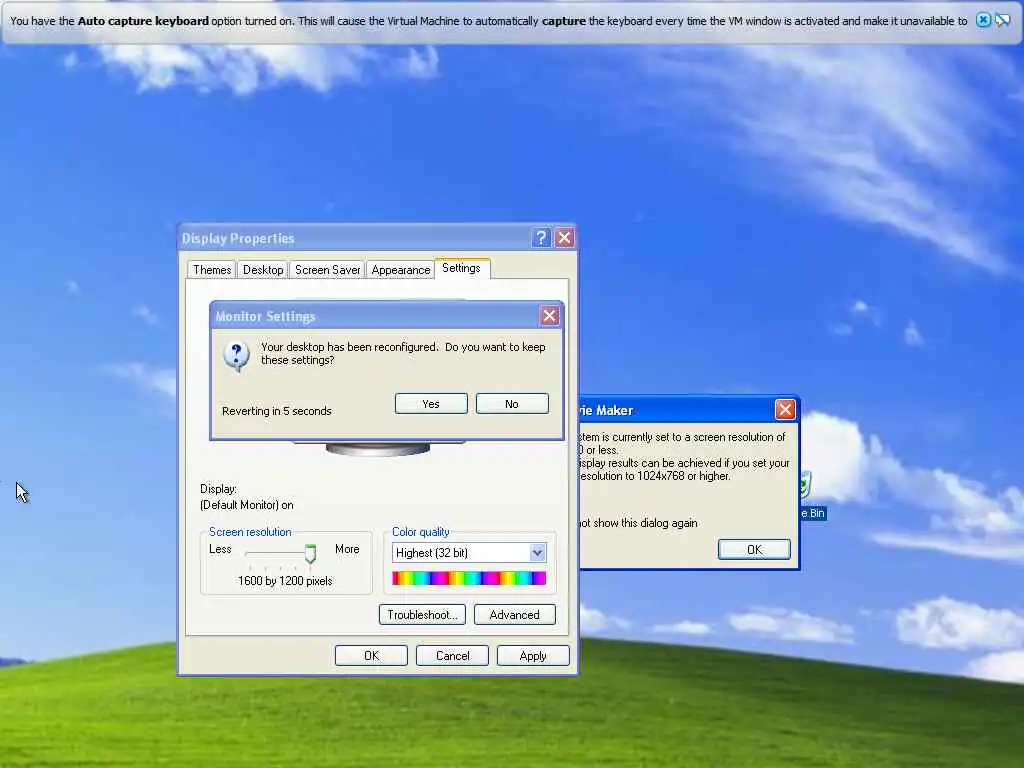Screen dimensions: 1024x768
Task: Click No in Monitor Settings dialog
Action: (x=512, y=404)
